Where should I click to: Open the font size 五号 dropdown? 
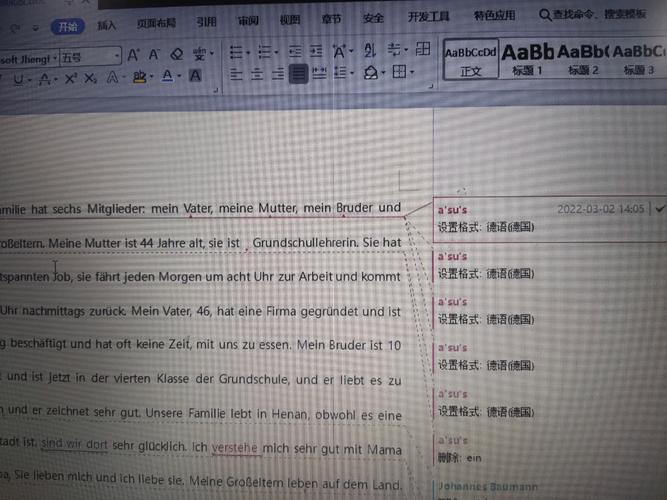coord(116,56)
